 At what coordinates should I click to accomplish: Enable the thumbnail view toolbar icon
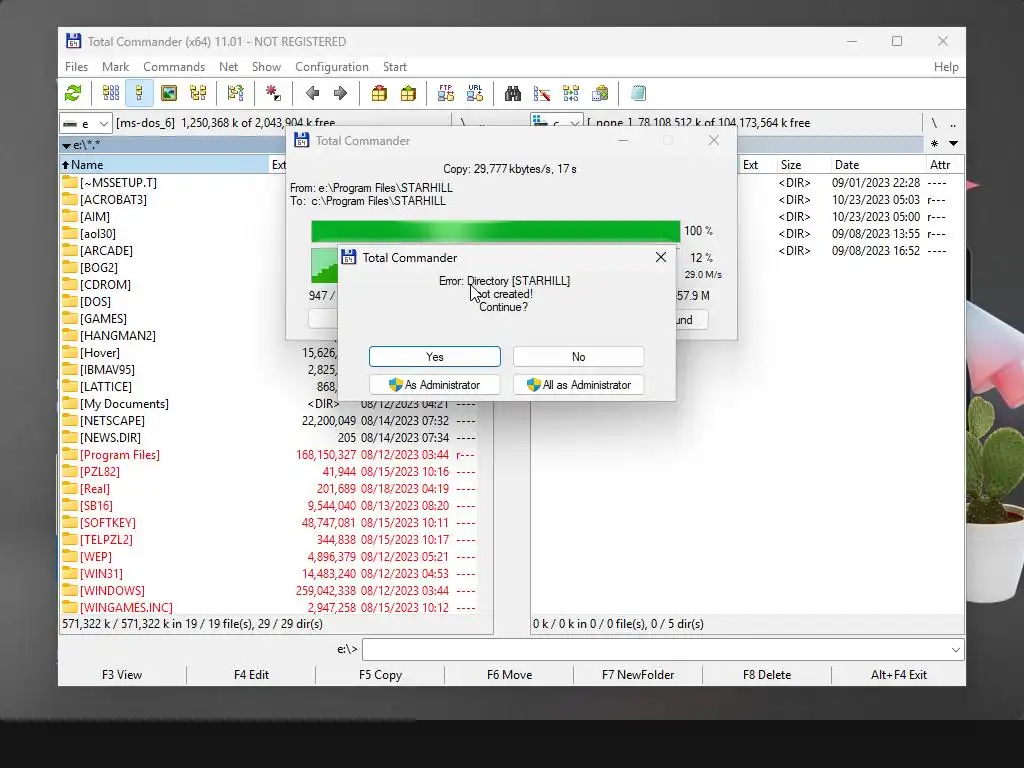coord(169,93)
